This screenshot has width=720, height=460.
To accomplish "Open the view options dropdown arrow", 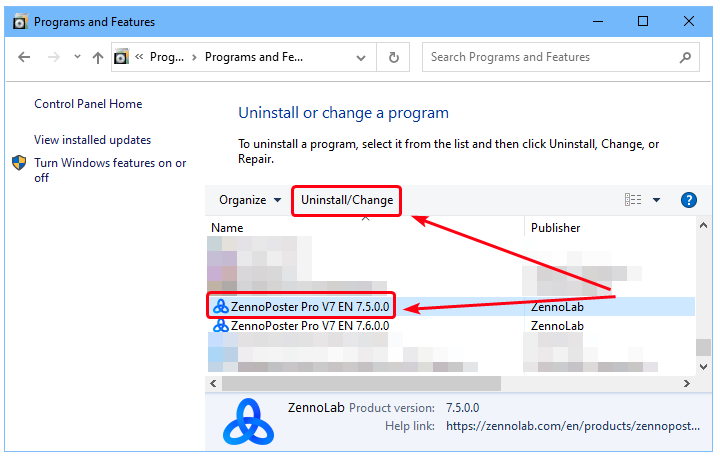I will tap(657, 200).
